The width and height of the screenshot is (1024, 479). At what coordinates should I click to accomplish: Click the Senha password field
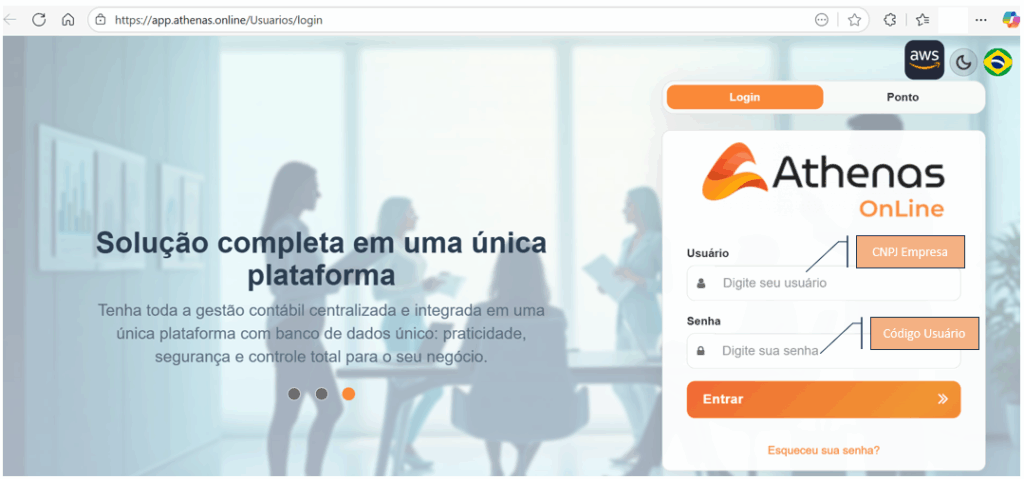[x=824, y=351]
